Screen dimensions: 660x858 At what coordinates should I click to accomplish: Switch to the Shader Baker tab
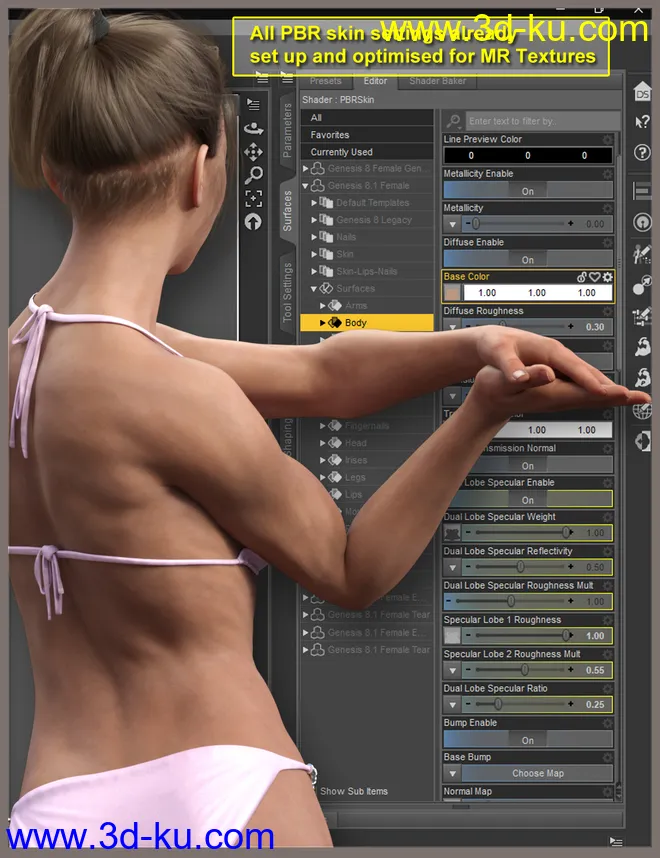point(438,81)
